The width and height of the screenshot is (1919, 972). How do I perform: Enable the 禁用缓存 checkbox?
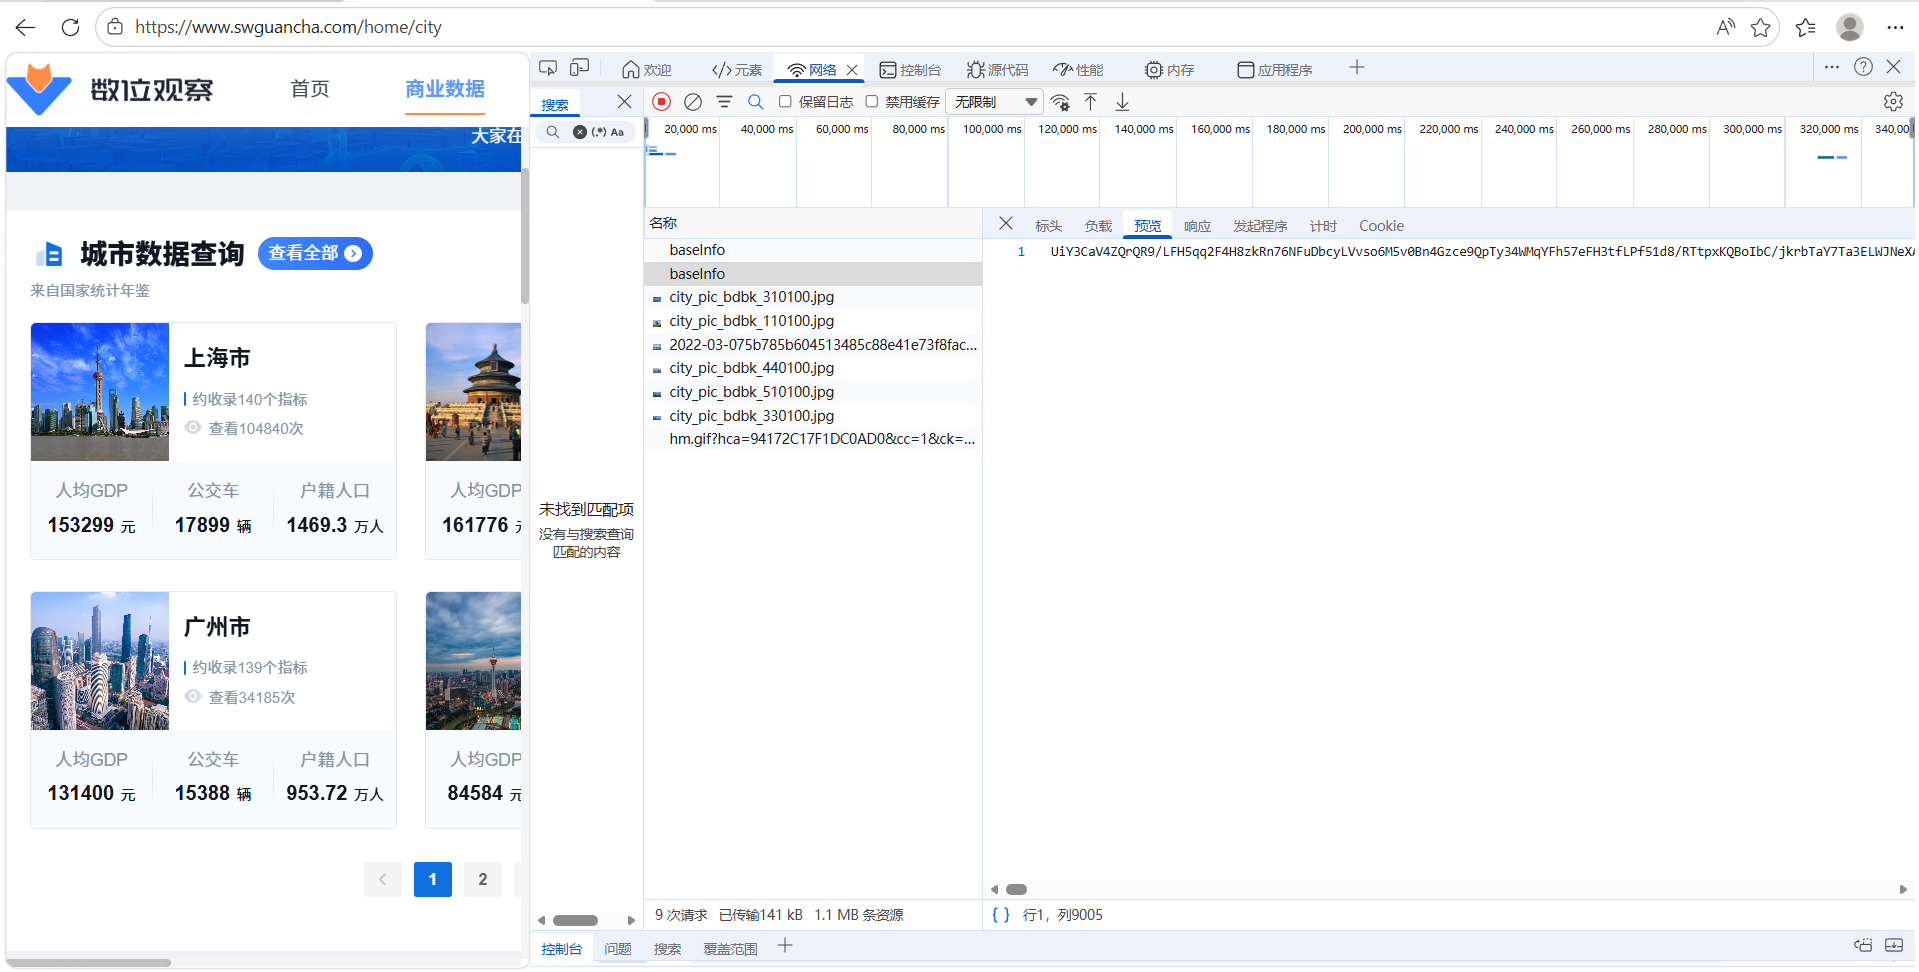[872, 102]
